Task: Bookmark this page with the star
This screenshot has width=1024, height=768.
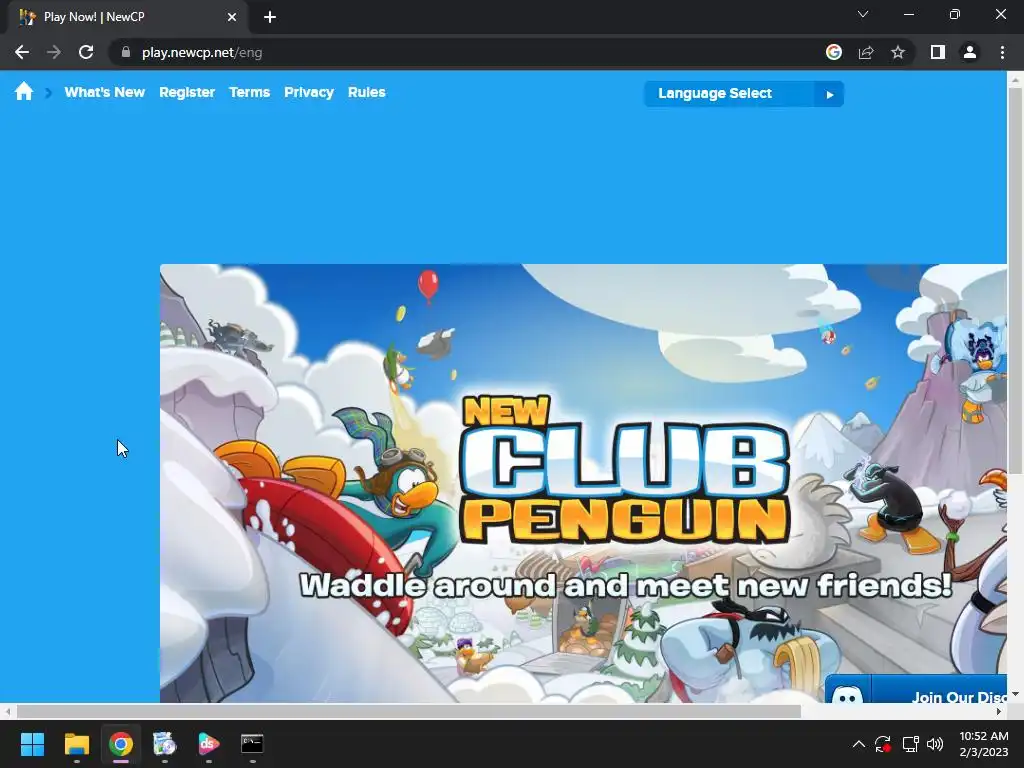Action: point(898,52)
